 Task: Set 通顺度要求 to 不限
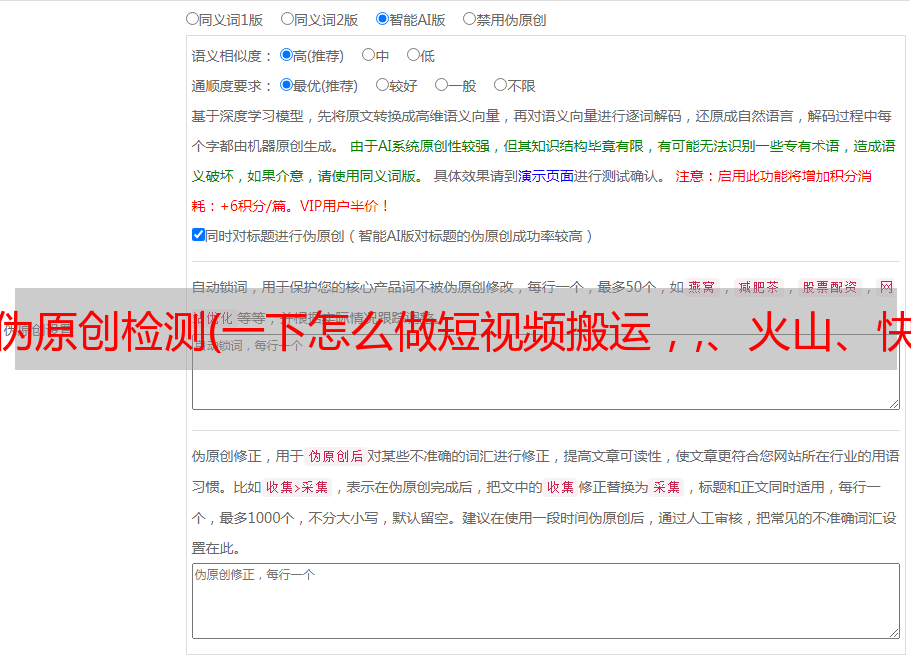point(500,85)
